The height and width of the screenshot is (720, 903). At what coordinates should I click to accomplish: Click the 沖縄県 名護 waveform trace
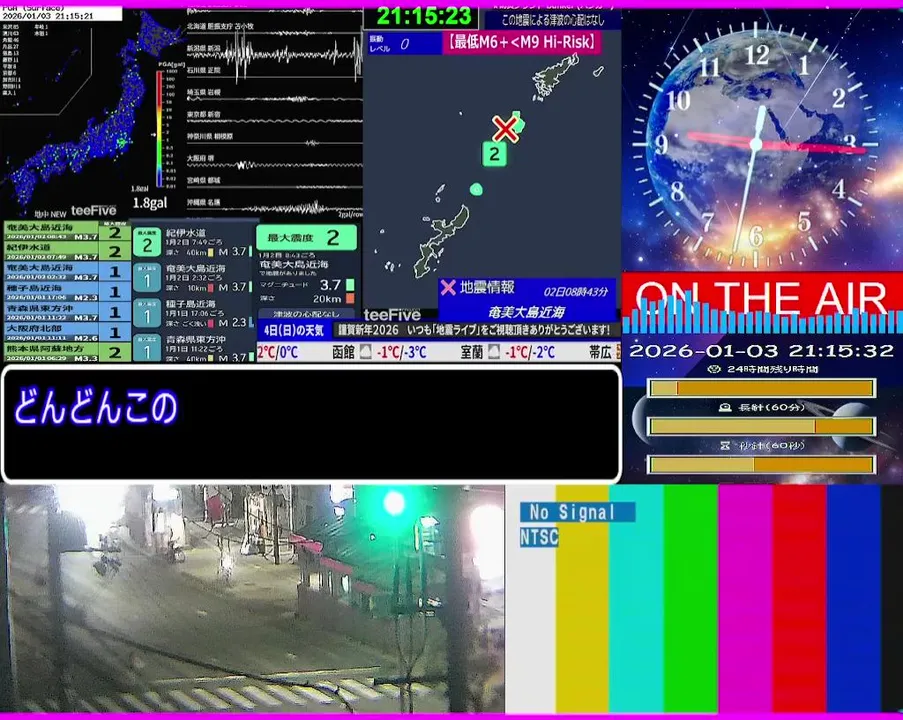(x=275, y=207)
